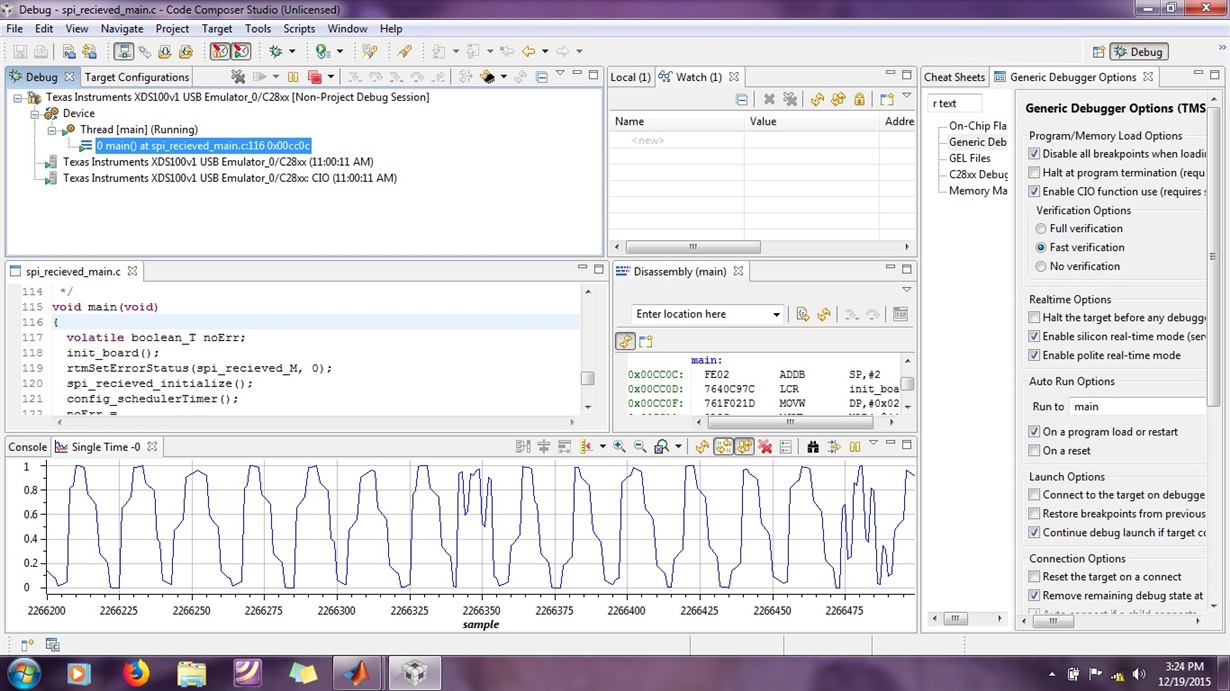The width and height of the screenshot is (1230, 691).
Task: Click the binoculars find icon in graph toolbar
Action: [813, 447]
